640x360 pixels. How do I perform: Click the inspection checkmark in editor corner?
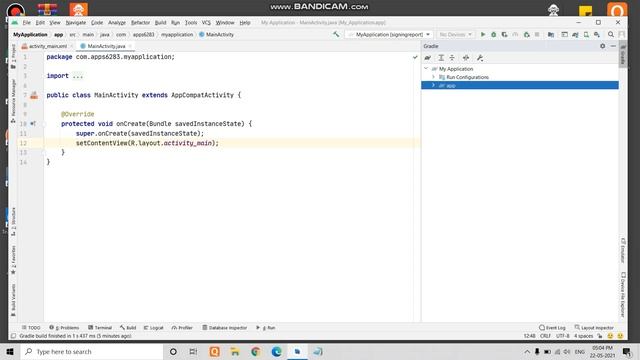click(x=415, y=57)
